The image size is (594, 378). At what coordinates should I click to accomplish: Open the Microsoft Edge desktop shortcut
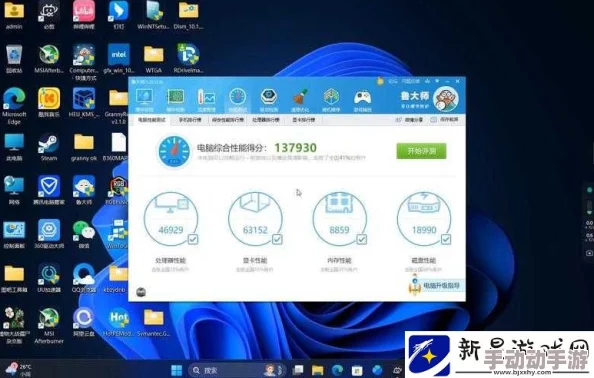(x=14, y=106)
